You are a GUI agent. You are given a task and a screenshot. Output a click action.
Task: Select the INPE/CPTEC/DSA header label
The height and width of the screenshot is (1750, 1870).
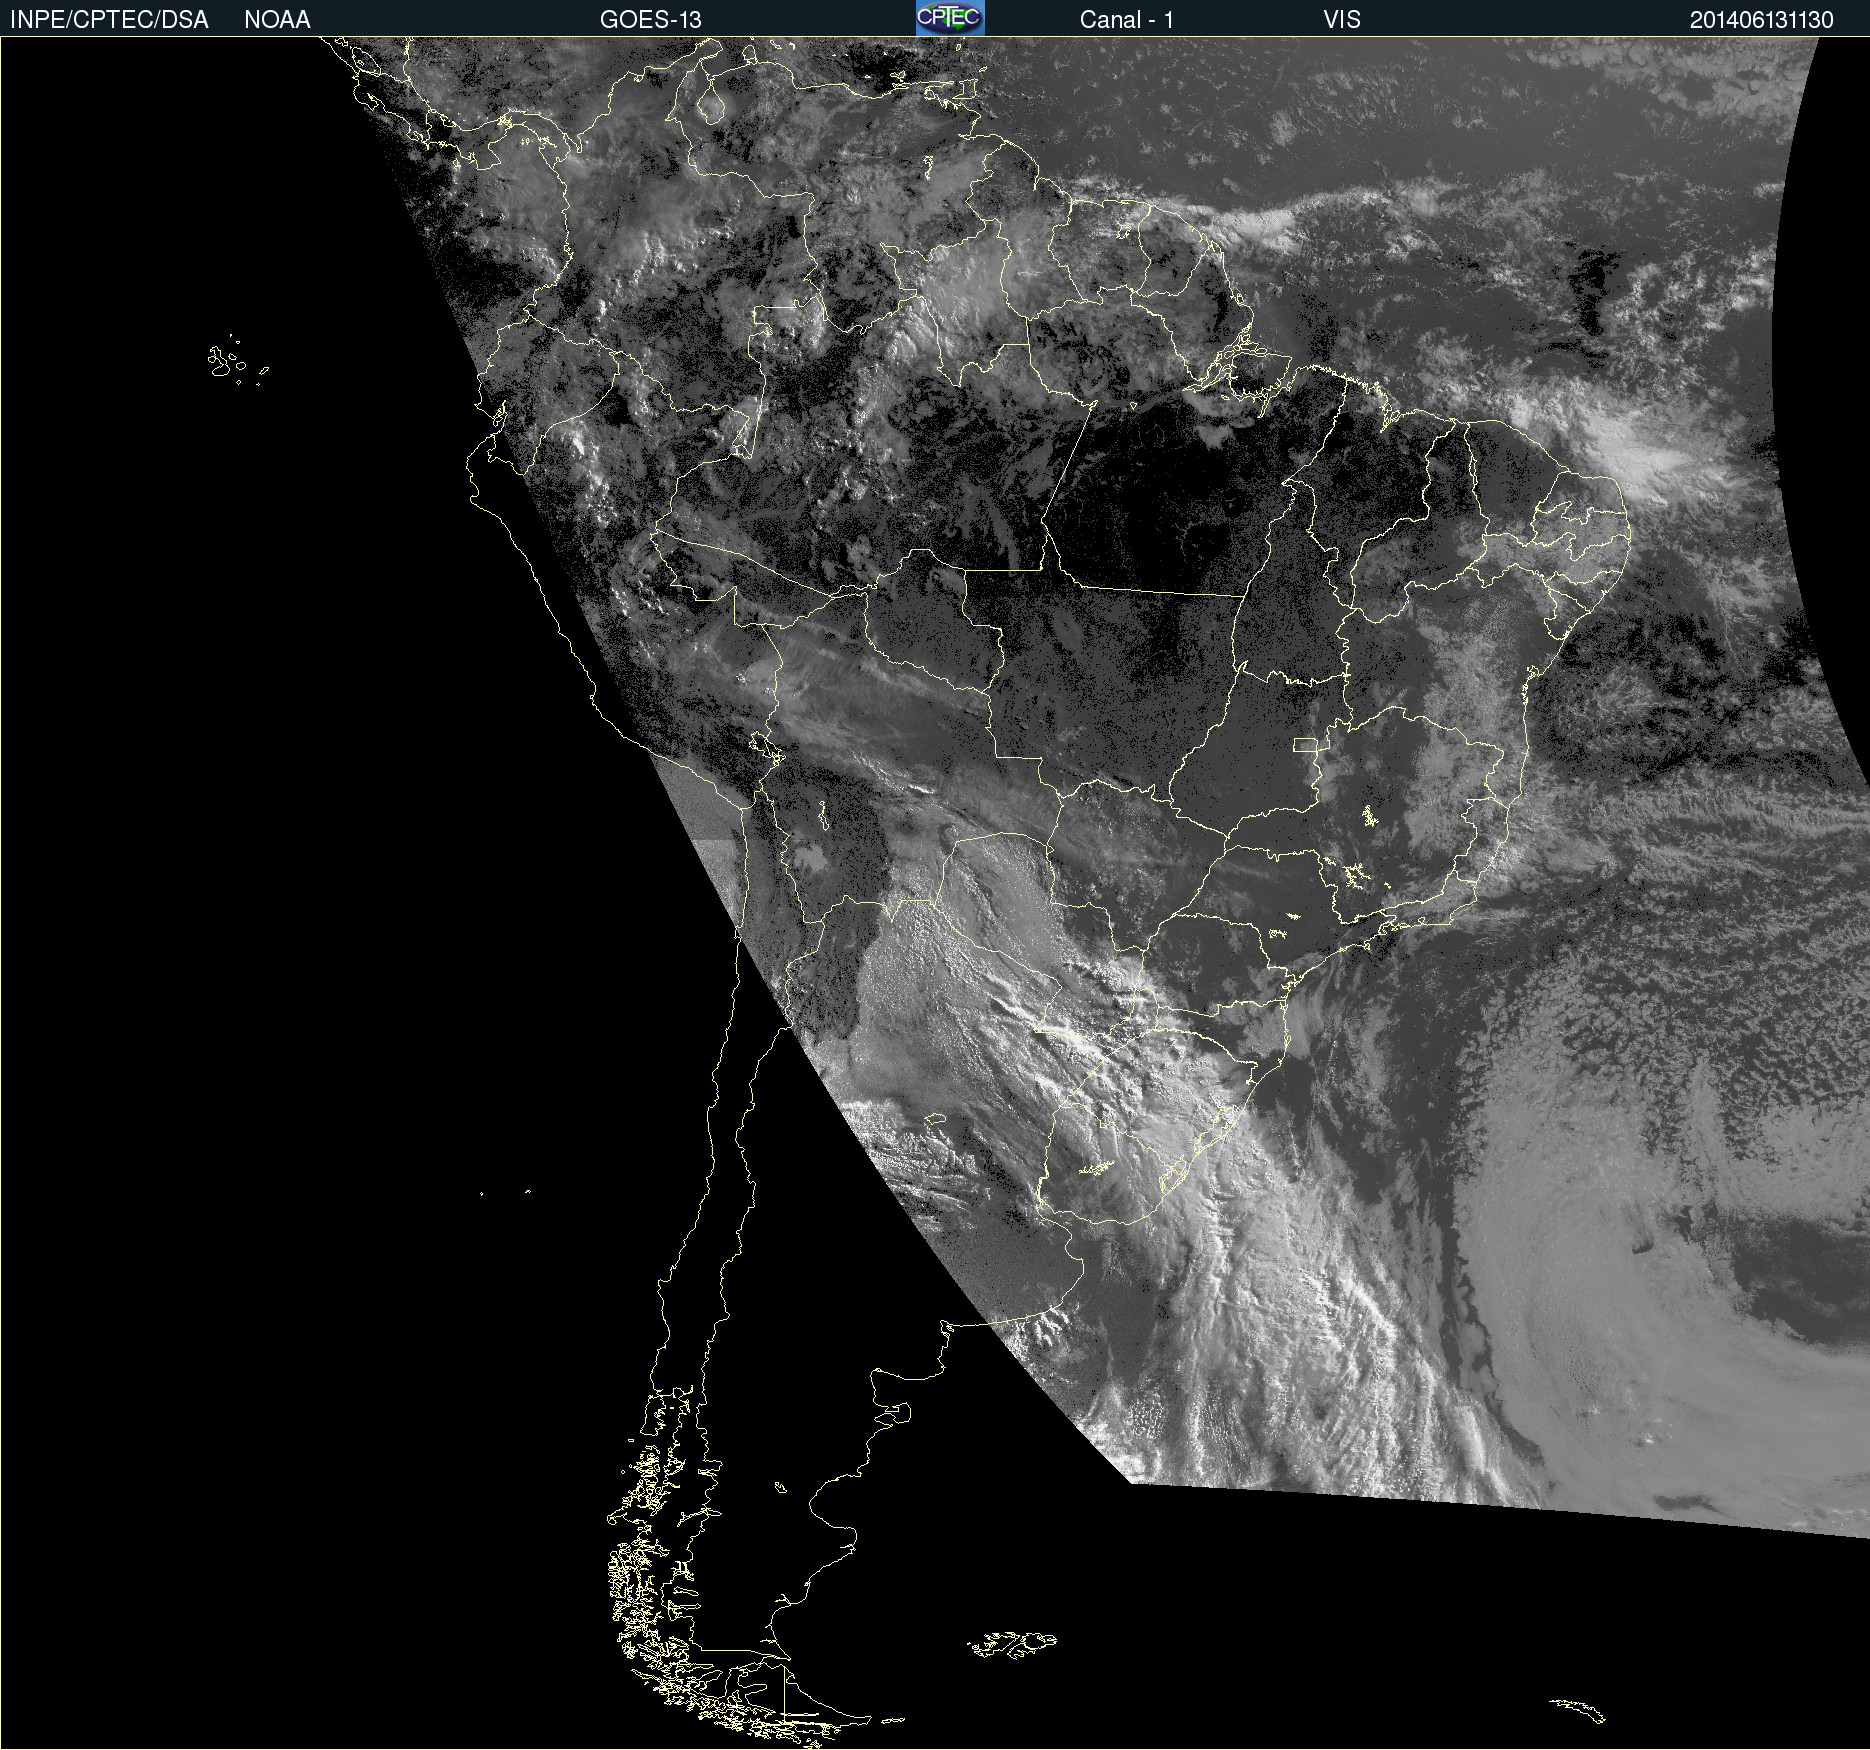pyautogui.click(x=109, y=20)
